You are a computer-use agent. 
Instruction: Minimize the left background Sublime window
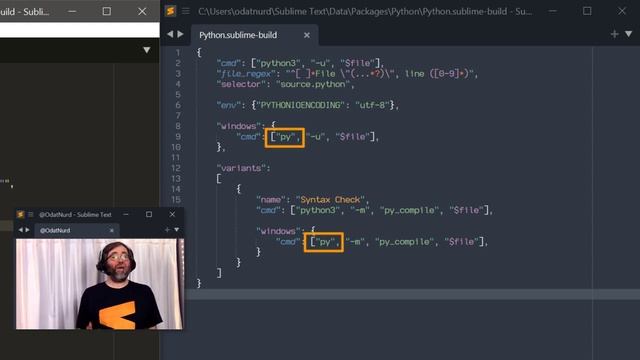[x=72, y=11]
